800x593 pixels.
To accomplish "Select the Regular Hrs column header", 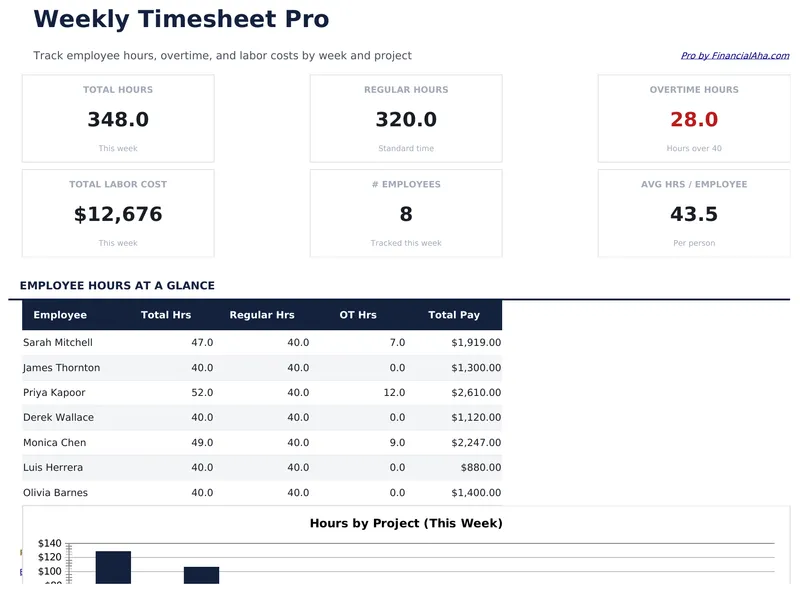I will click(x=262, y=314).
